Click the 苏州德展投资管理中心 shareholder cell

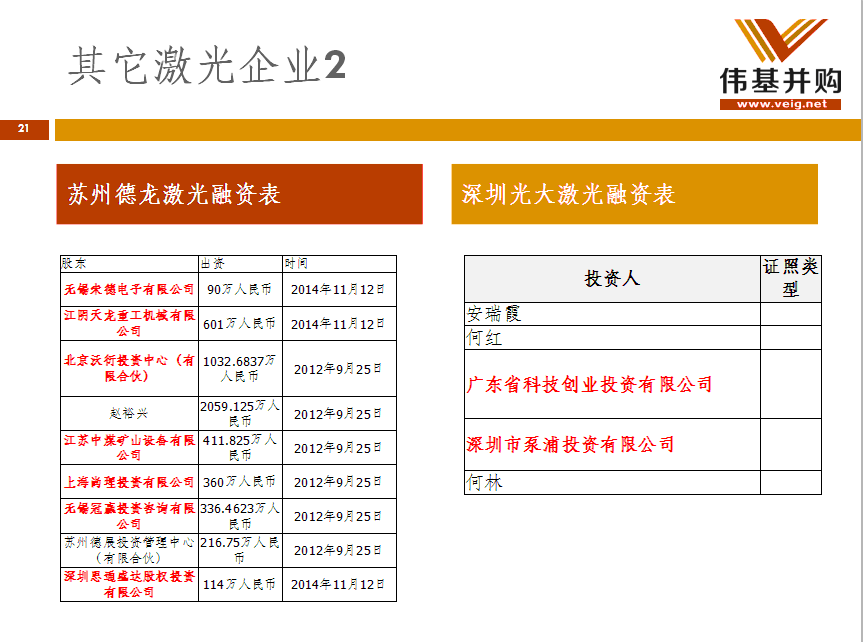(x=129, y=550)
